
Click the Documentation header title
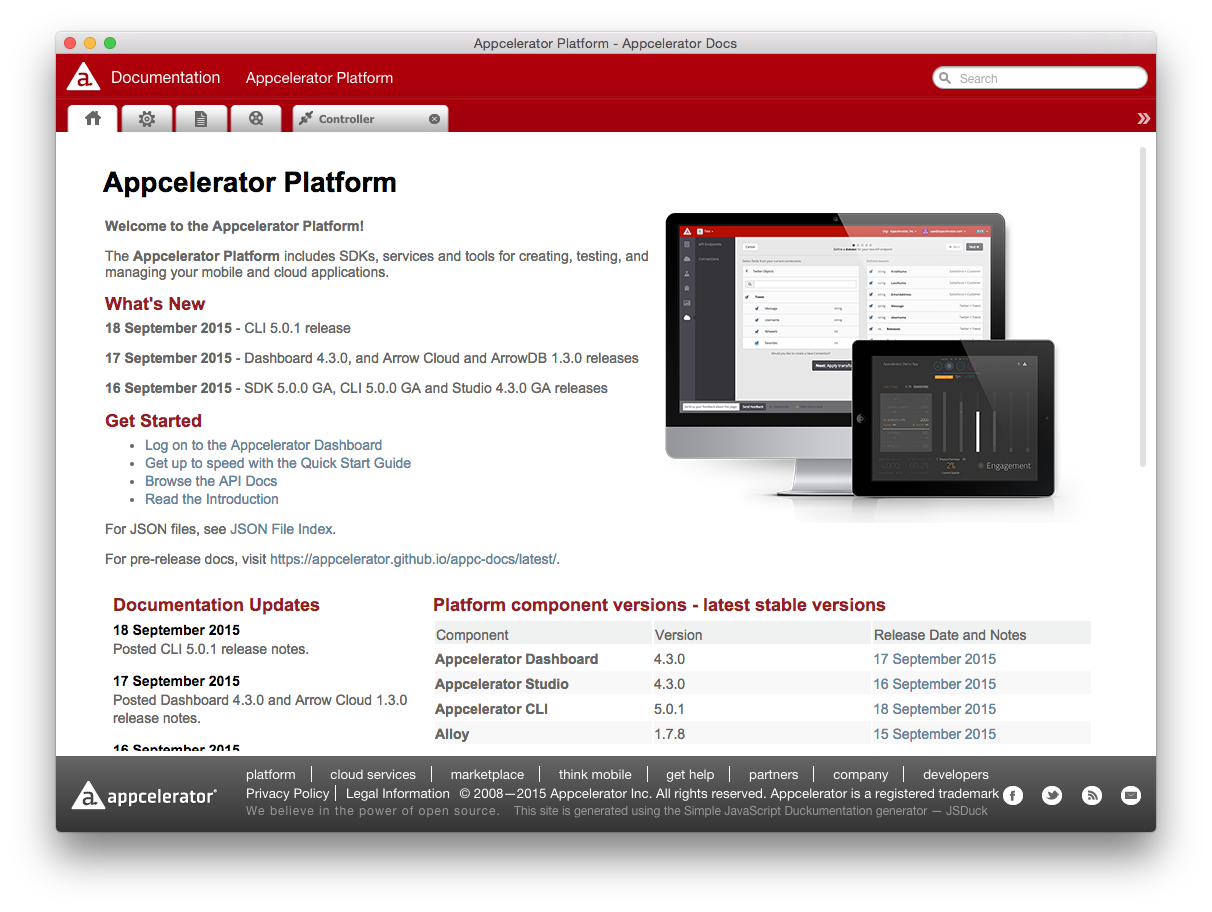coord(165,77)
